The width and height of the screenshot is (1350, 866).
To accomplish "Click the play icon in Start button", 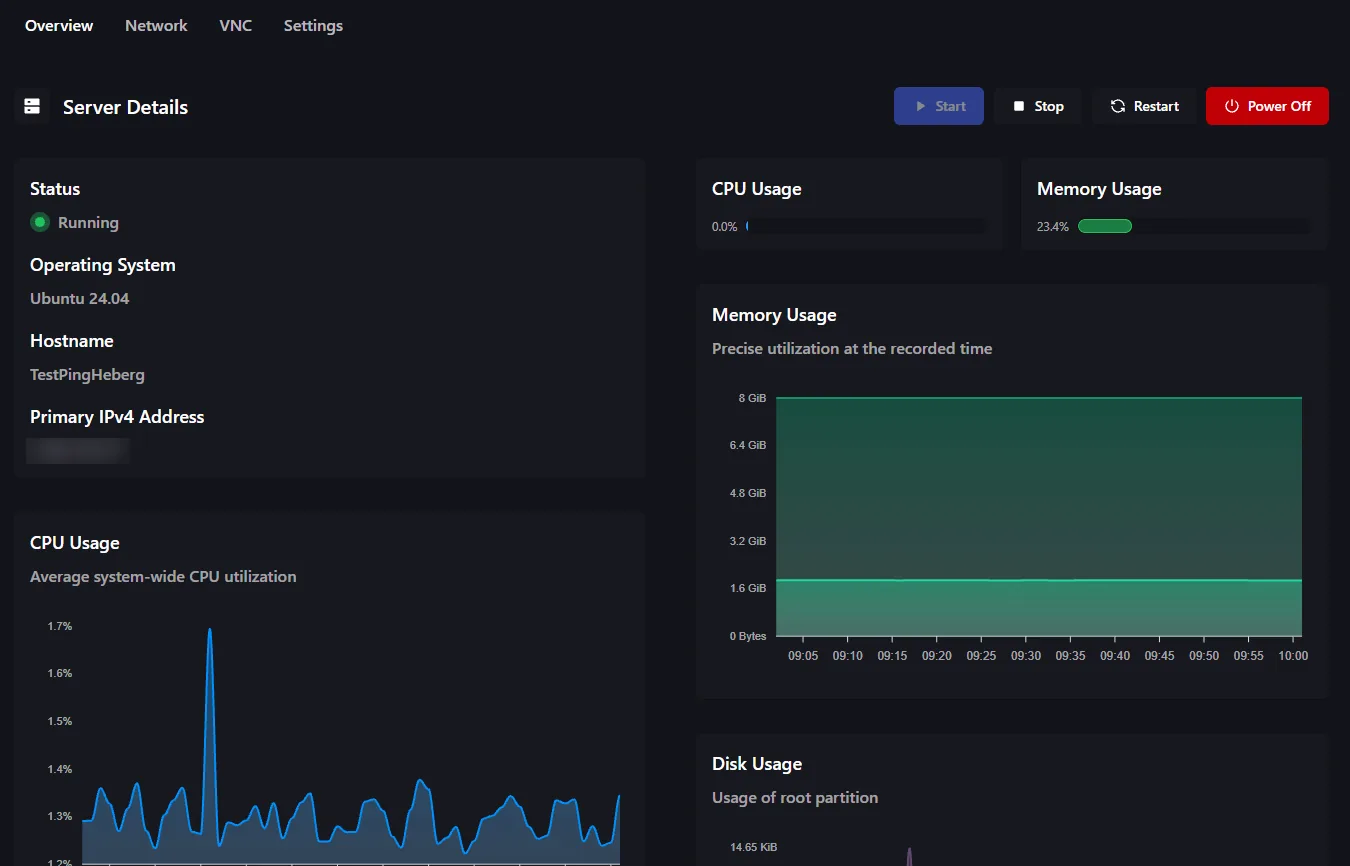I will (921, 106).
